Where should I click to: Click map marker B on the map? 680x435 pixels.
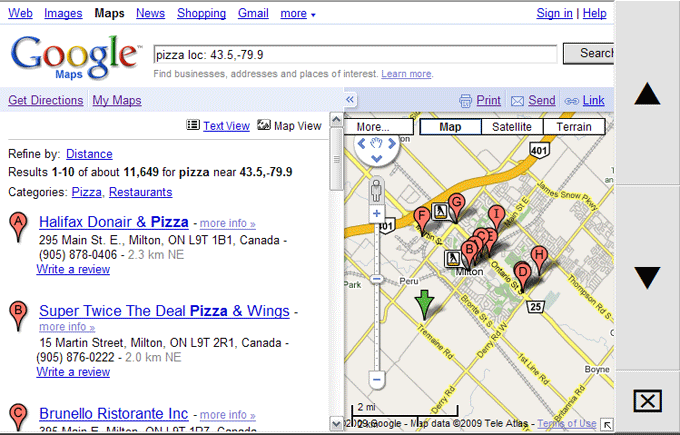coord(469,255)
